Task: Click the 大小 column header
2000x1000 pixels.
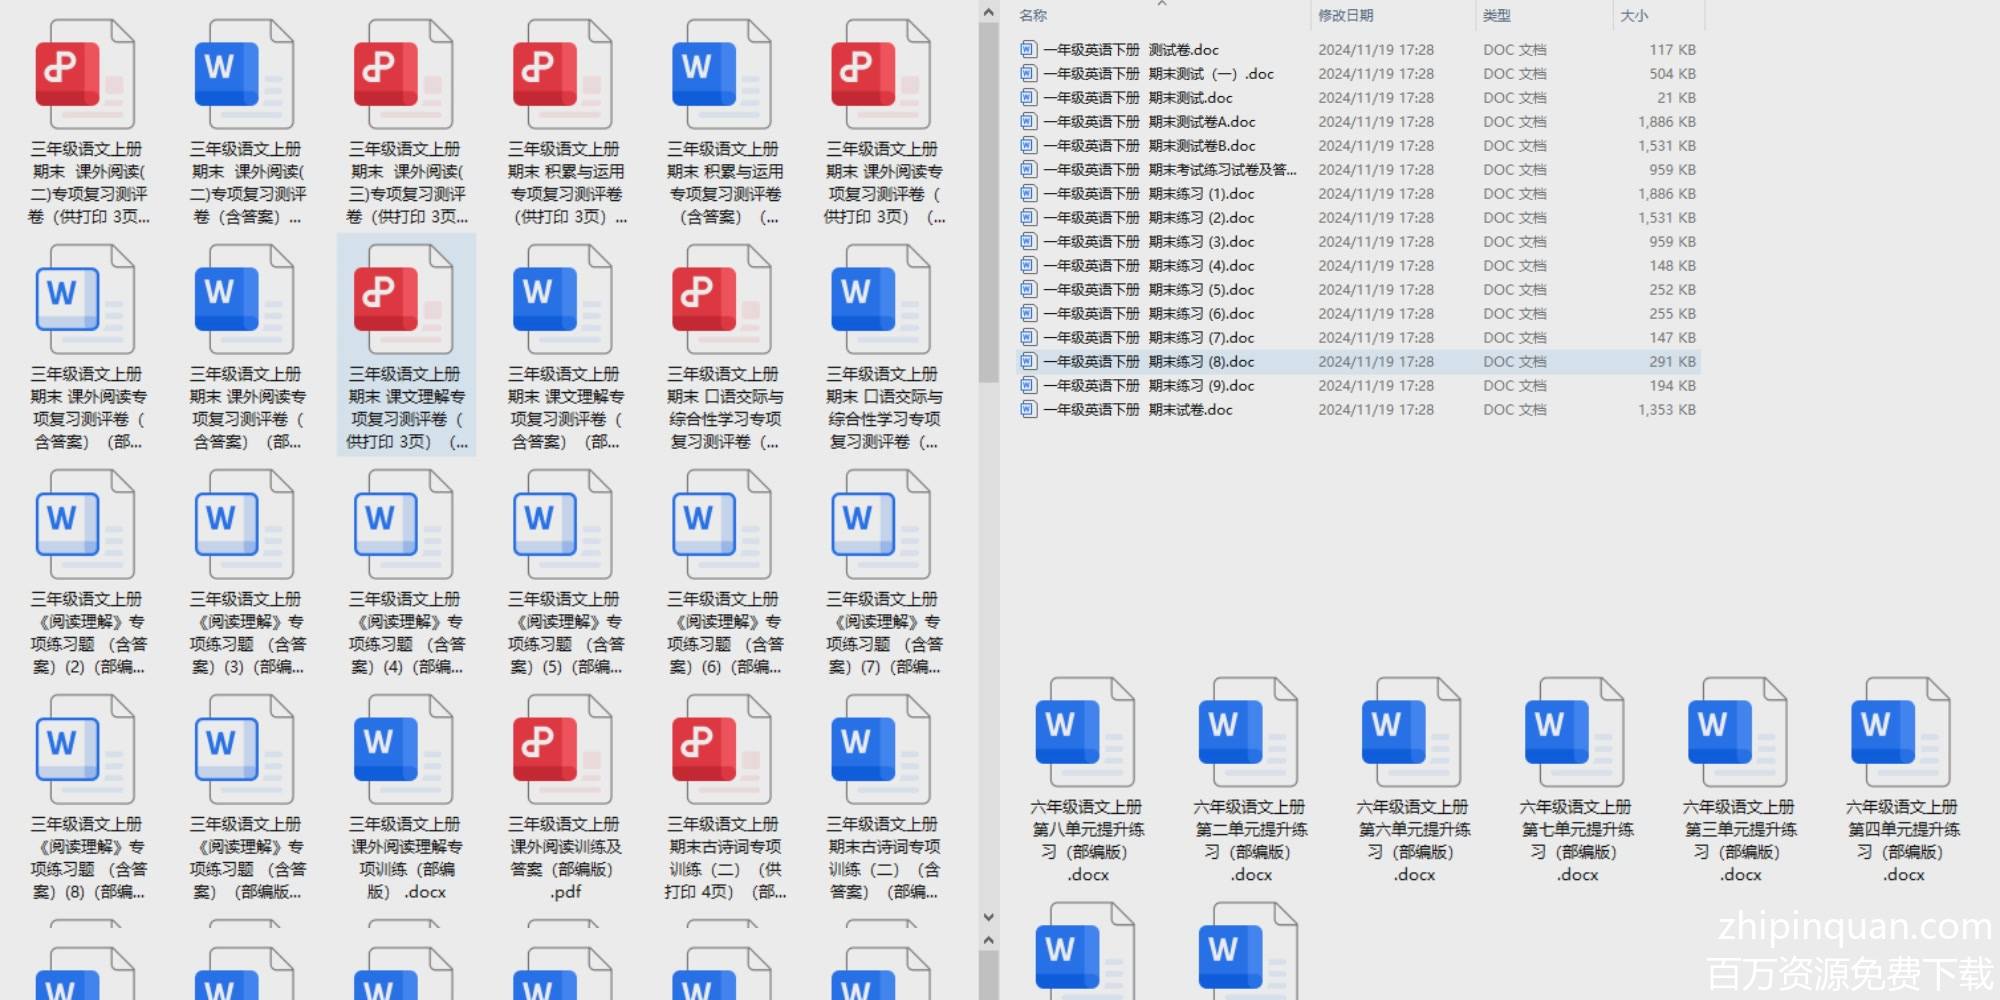Action: [1634, 16]
